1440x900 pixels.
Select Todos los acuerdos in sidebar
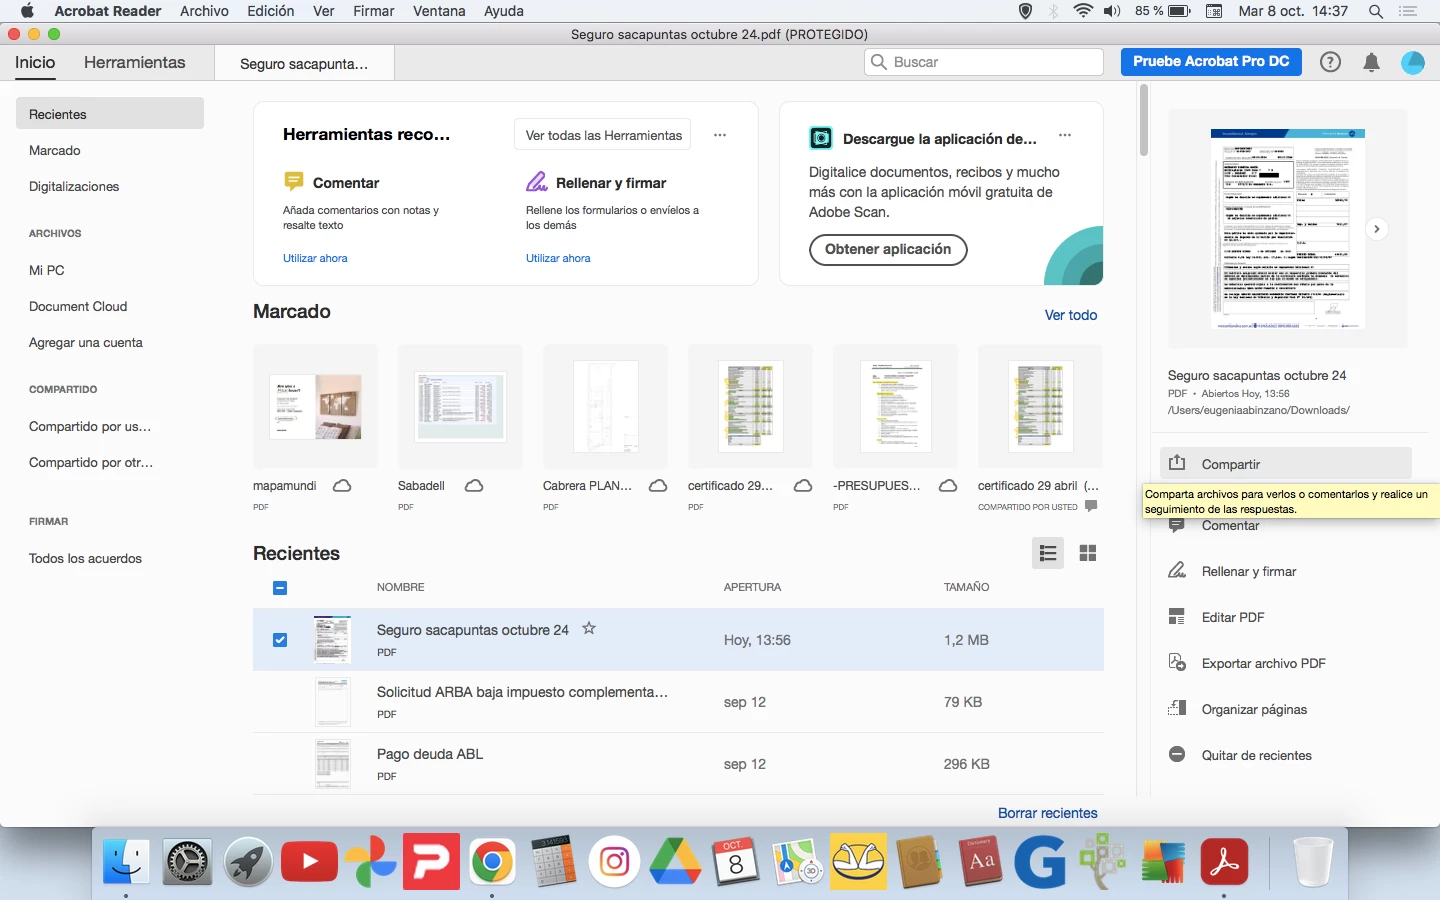click(85, 558)
